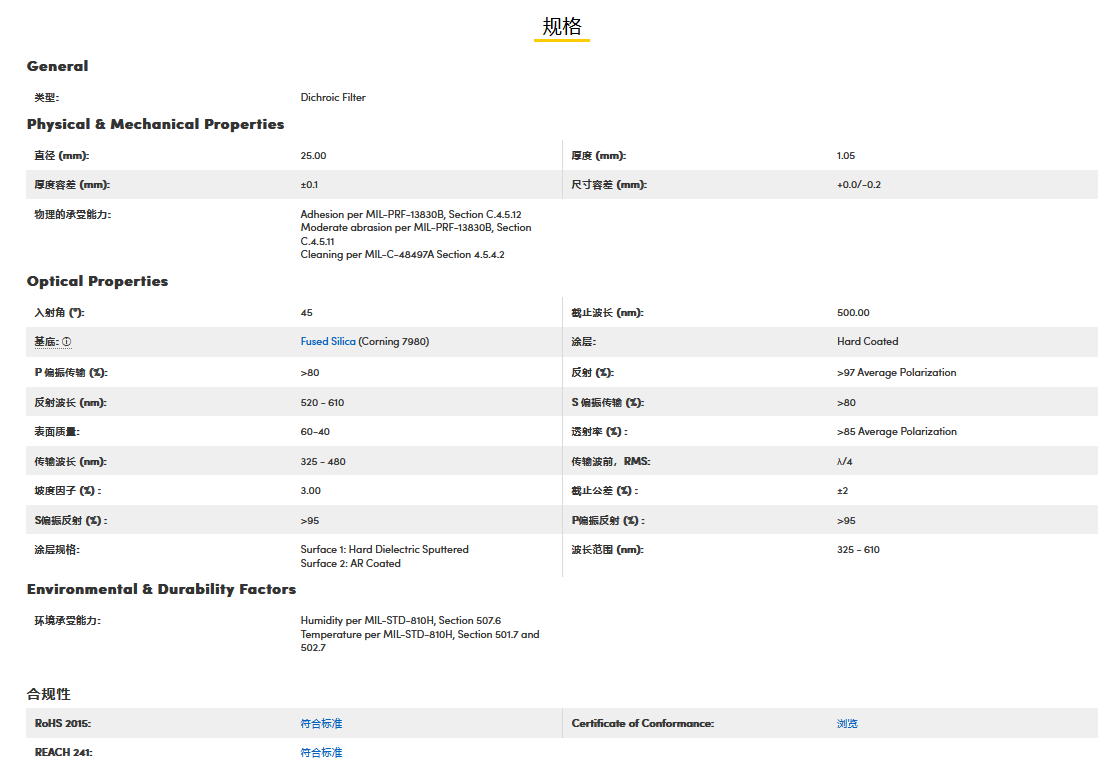Open 浏览 link for Certificate of Conformance
This screenshot has width=1104, height=784.
tap(847, 724)
